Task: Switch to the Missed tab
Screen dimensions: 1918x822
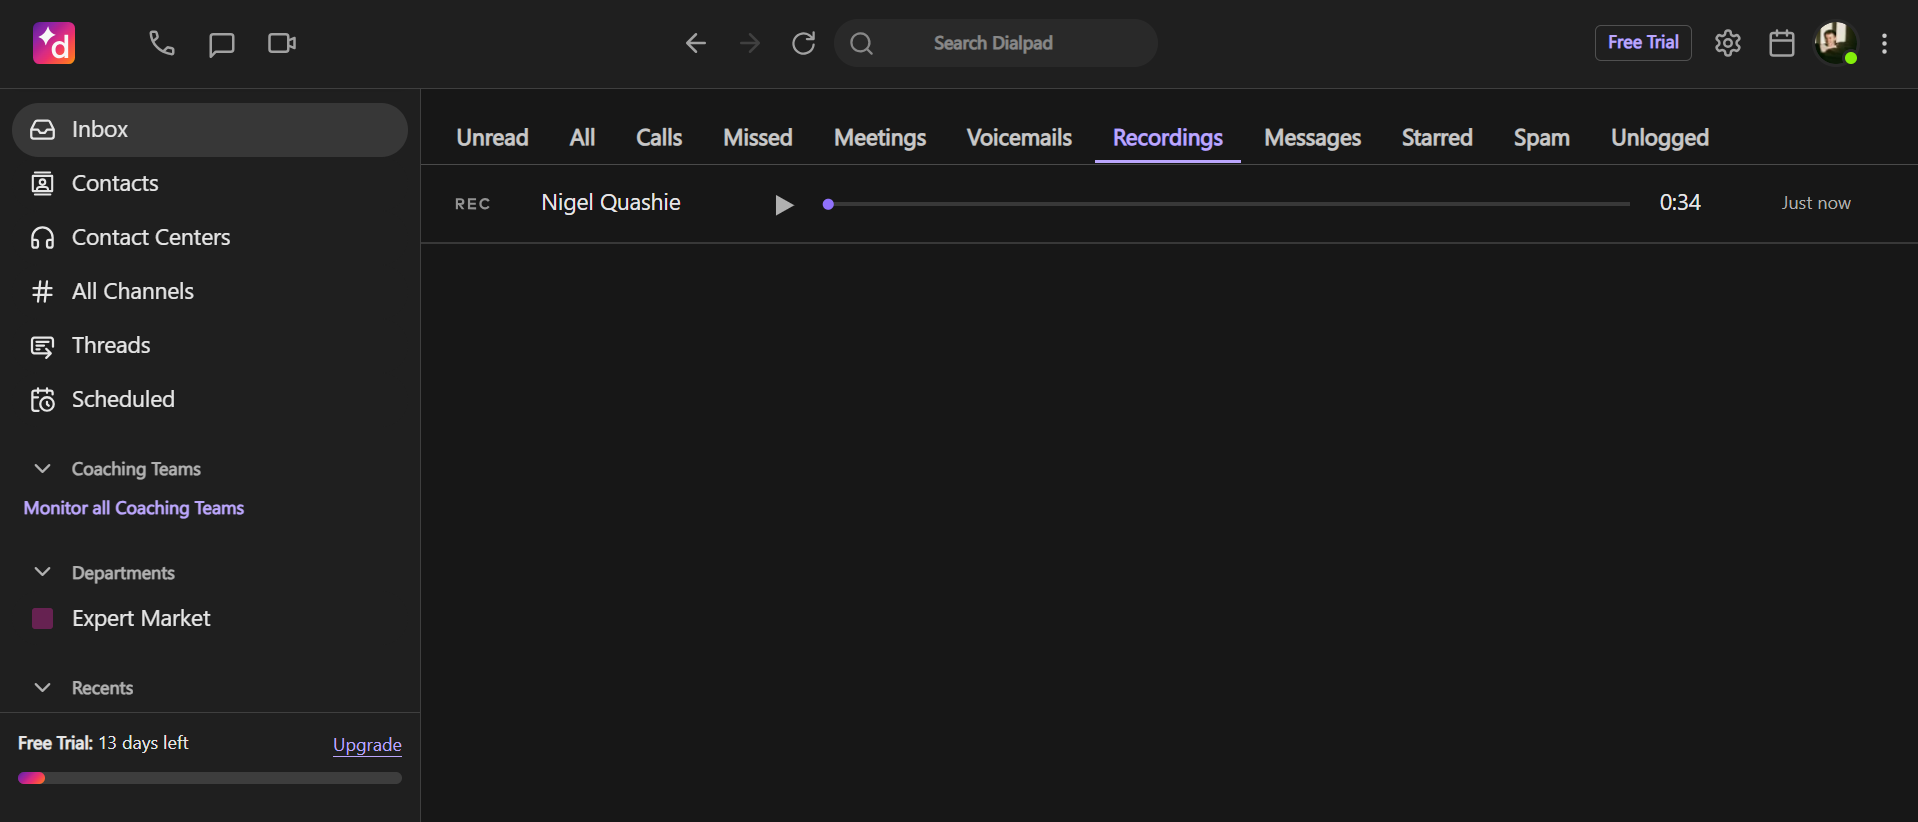Action: pyautogui.click(x=758, y=138)
